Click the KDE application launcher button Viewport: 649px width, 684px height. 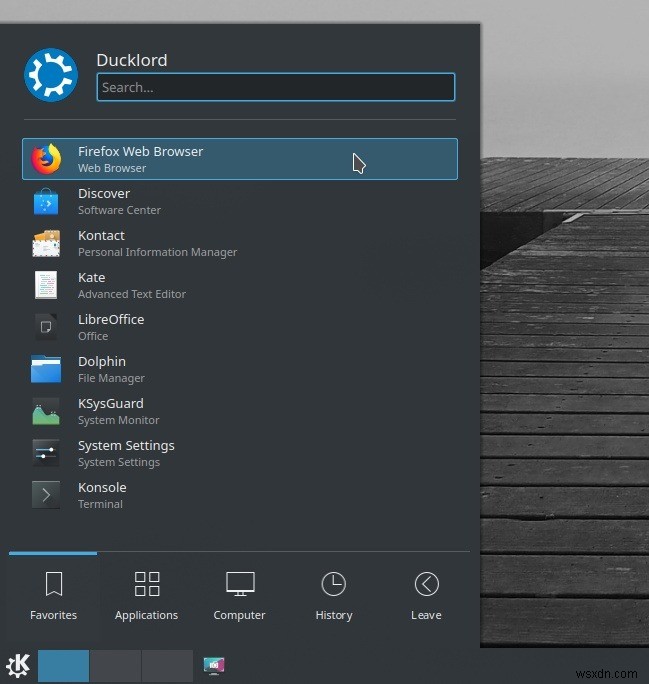pyautogui.click(x=18, y=666)
